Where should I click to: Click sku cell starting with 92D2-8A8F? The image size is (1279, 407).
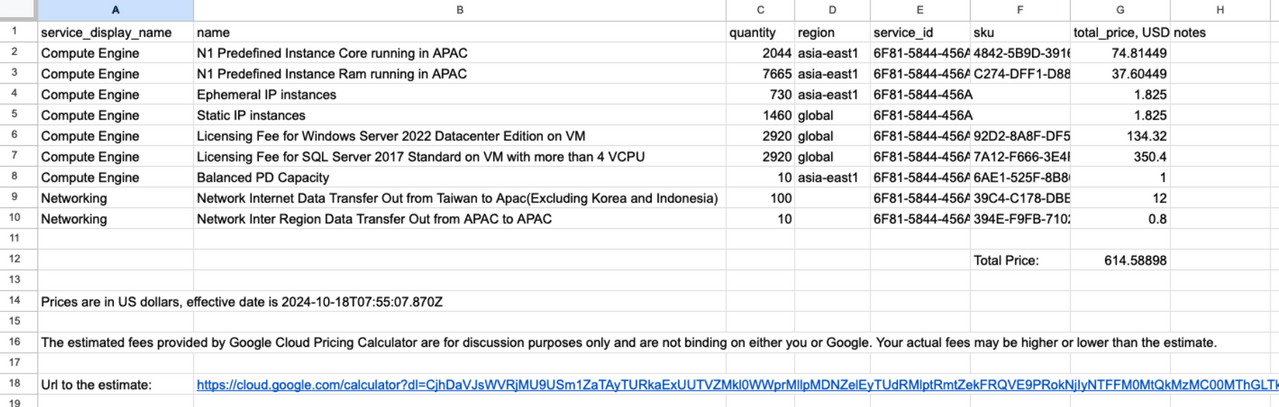(x=1020, y=136)
